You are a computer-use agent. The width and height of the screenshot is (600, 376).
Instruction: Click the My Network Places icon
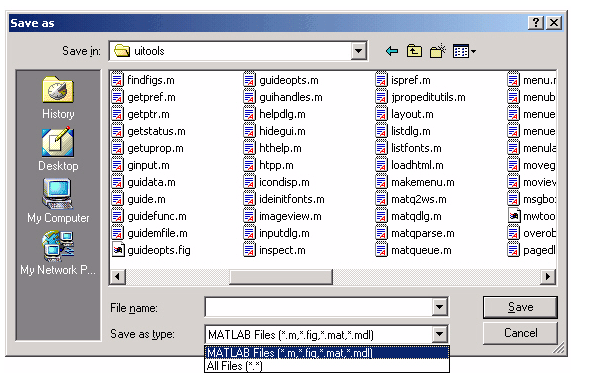(x=58, y=246)
